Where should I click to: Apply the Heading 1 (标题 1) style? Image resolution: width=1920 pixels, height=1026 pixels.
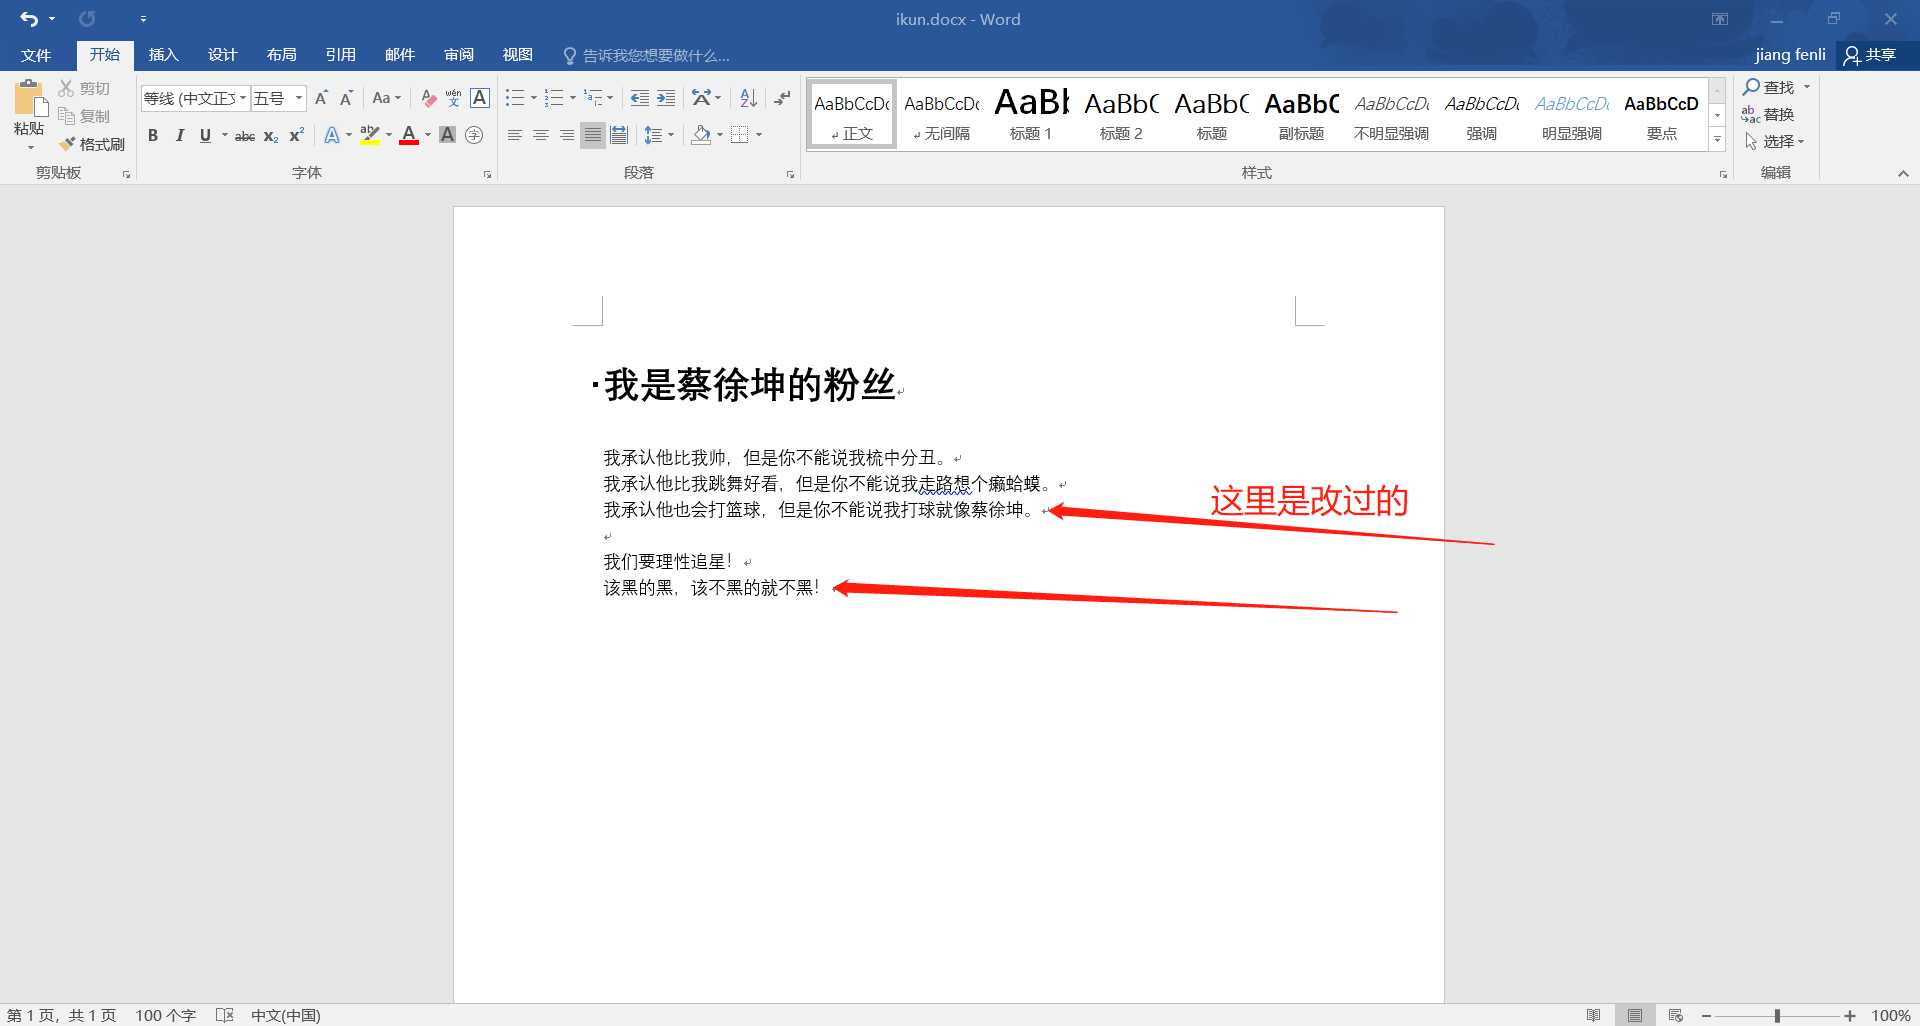pyautogui.click(x=1031, y=114)
